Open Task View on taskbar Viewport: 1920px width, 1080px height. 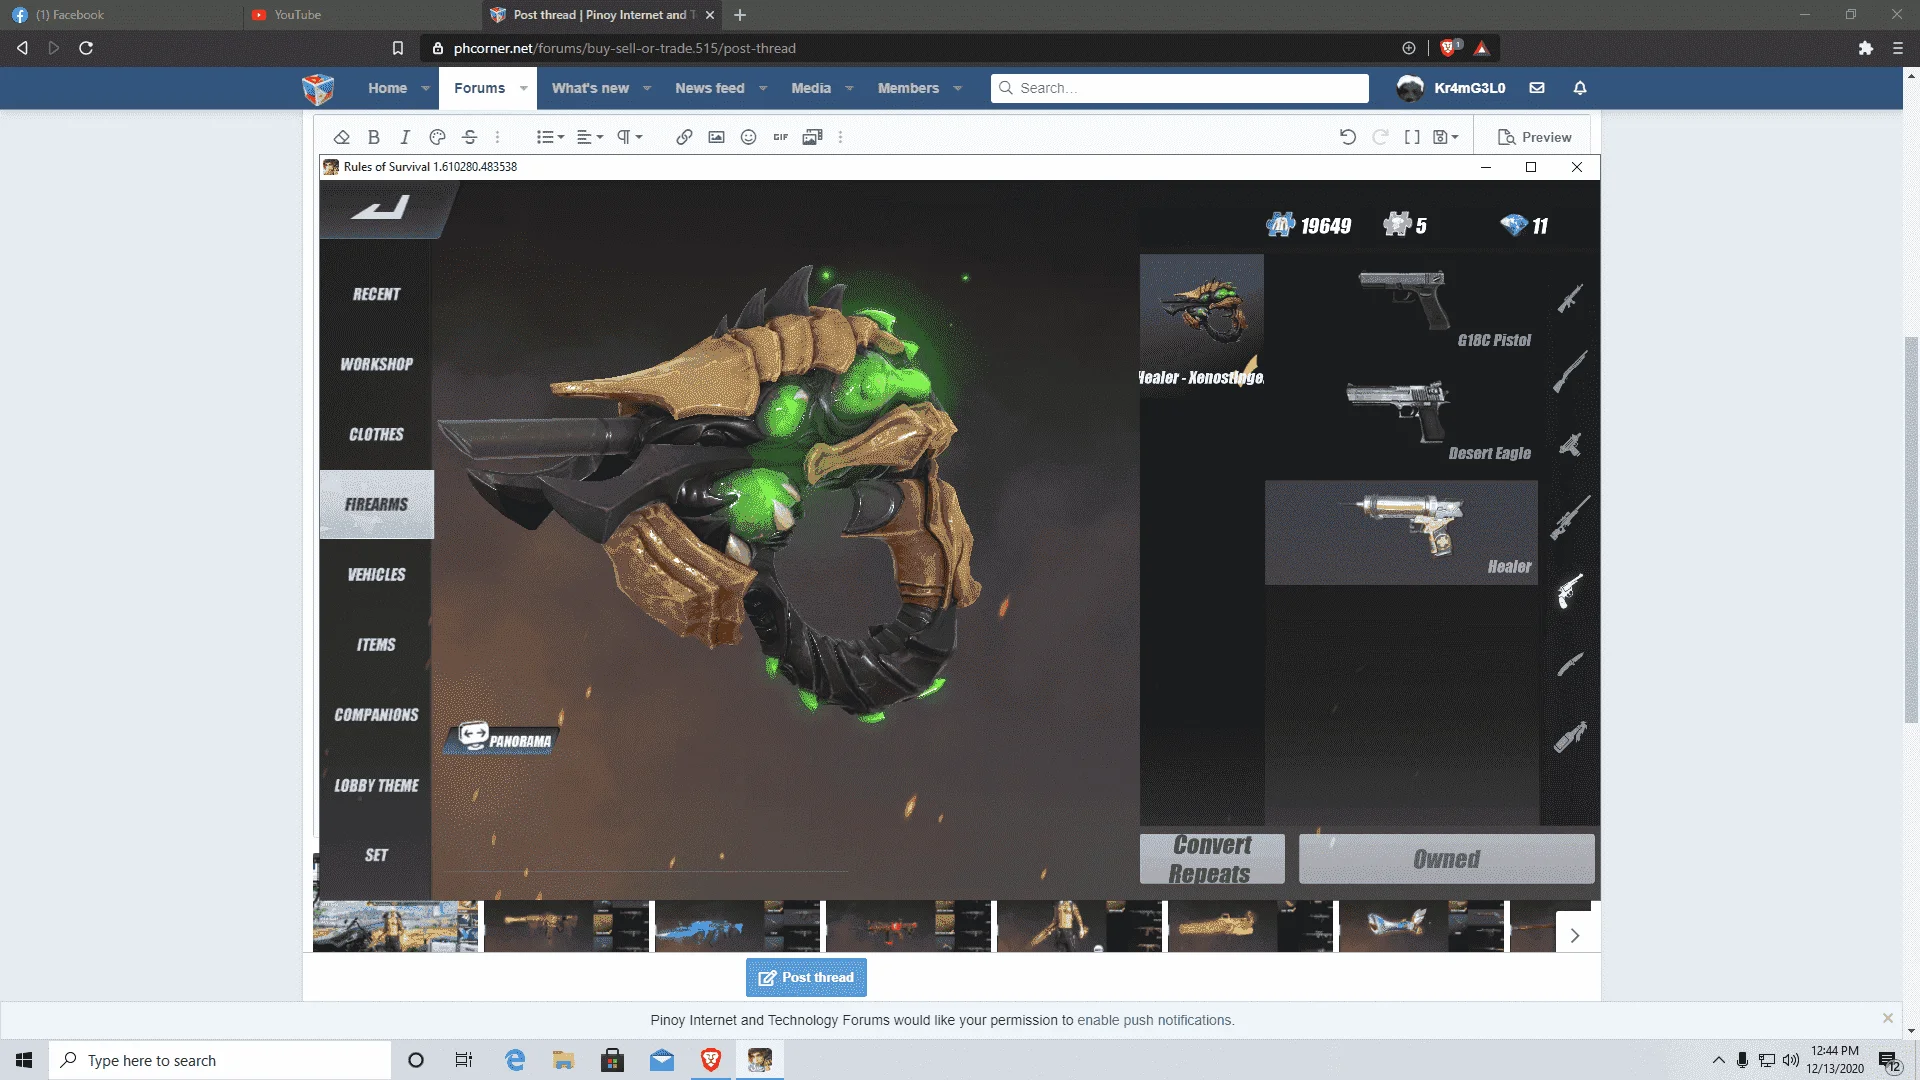click(x=464, y=1060)
